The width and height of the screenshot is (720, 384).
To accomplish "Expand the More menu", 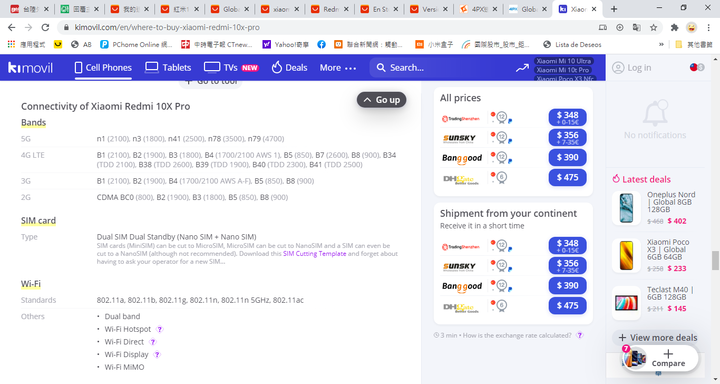I will pos(338,68).
